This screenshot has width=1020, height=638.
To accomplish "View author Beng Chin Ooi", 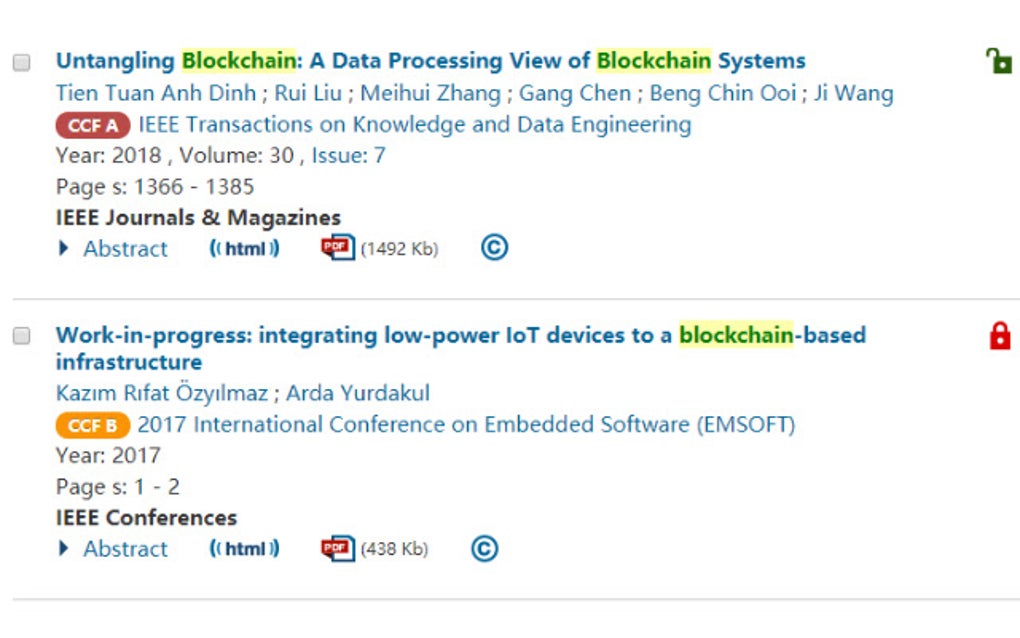I will click(x=722, y=93).
